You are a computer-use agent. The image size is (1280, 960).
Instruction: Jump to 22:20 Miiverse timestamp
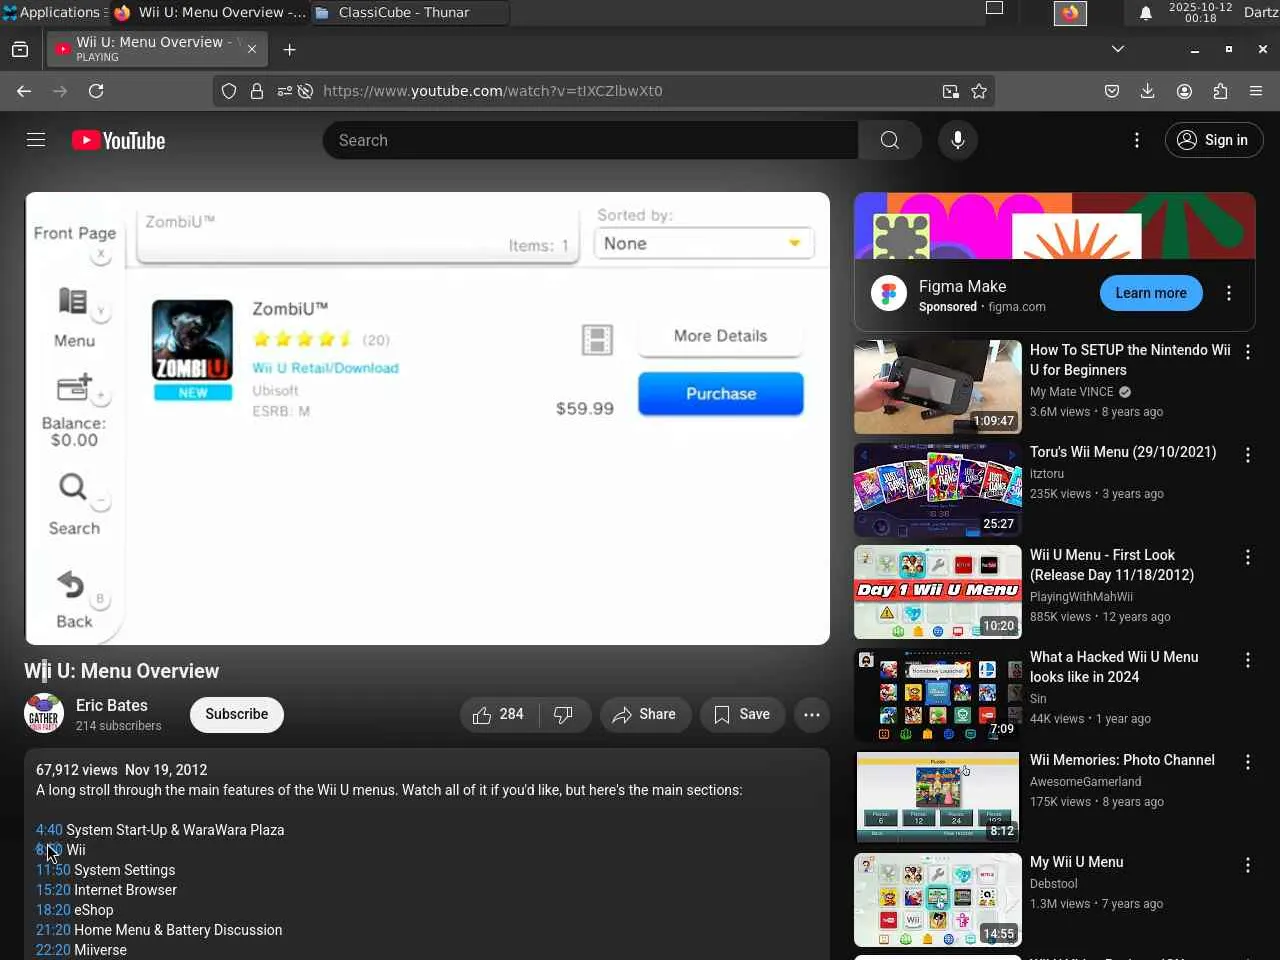(x=53, y=950)
